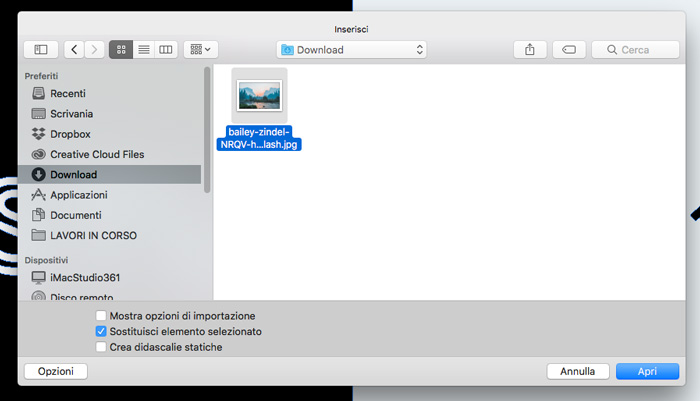The image size is (700, 401).
Task: Click the Annulla button
Action: coord(578,371)
